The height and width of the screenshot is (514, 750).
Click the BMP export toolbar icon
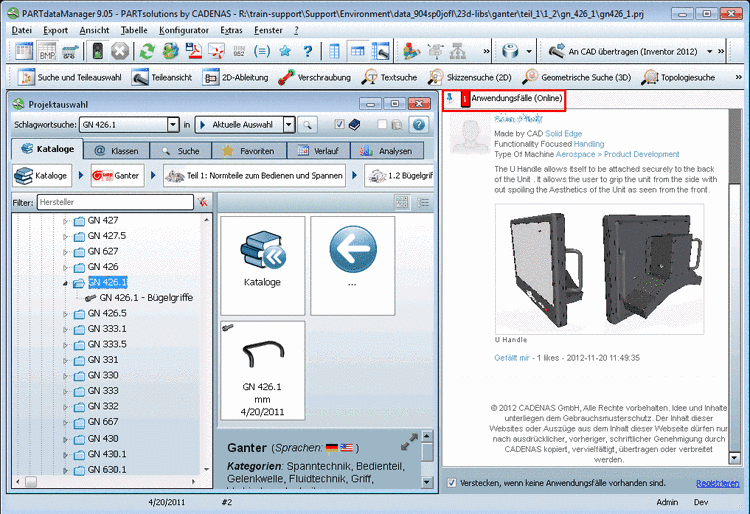tap(47, 51)
